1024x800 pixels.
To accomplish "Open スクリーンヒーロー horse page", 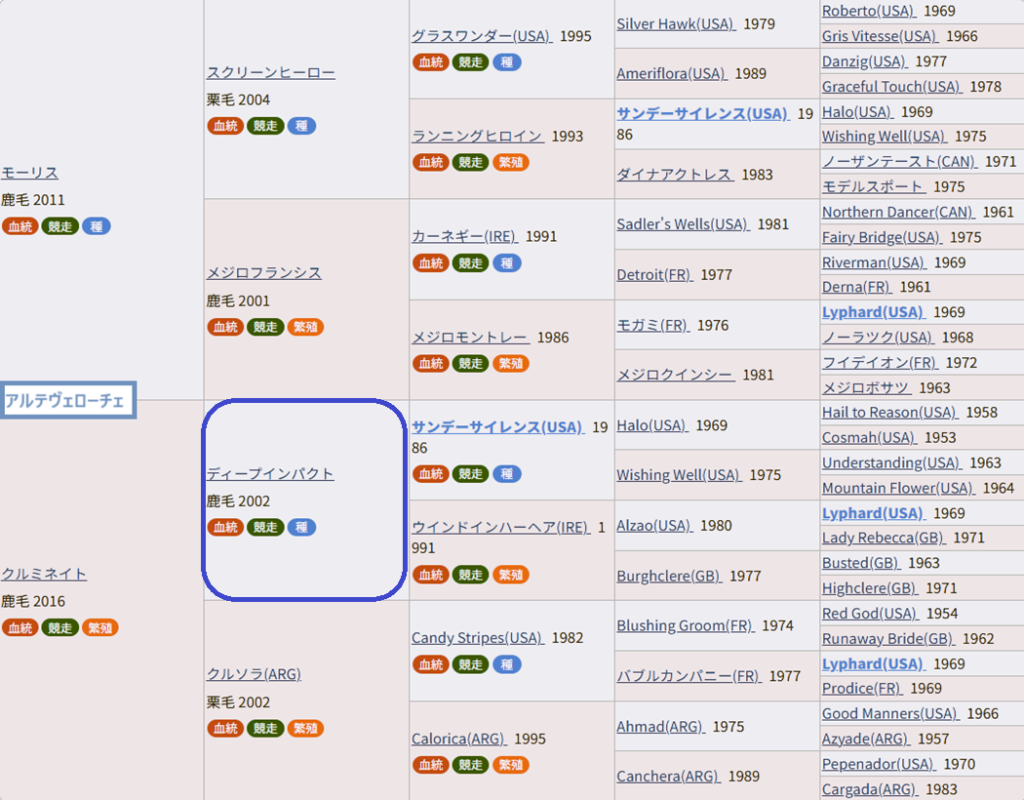I will [x=271, y=72].
